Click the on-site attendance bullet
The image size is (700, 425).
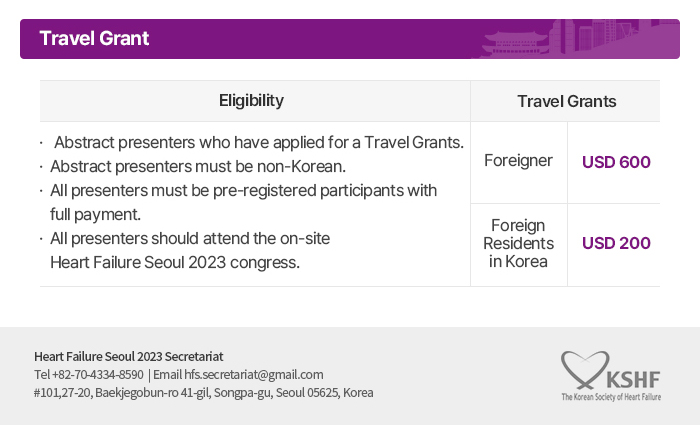tap(185, 250)
